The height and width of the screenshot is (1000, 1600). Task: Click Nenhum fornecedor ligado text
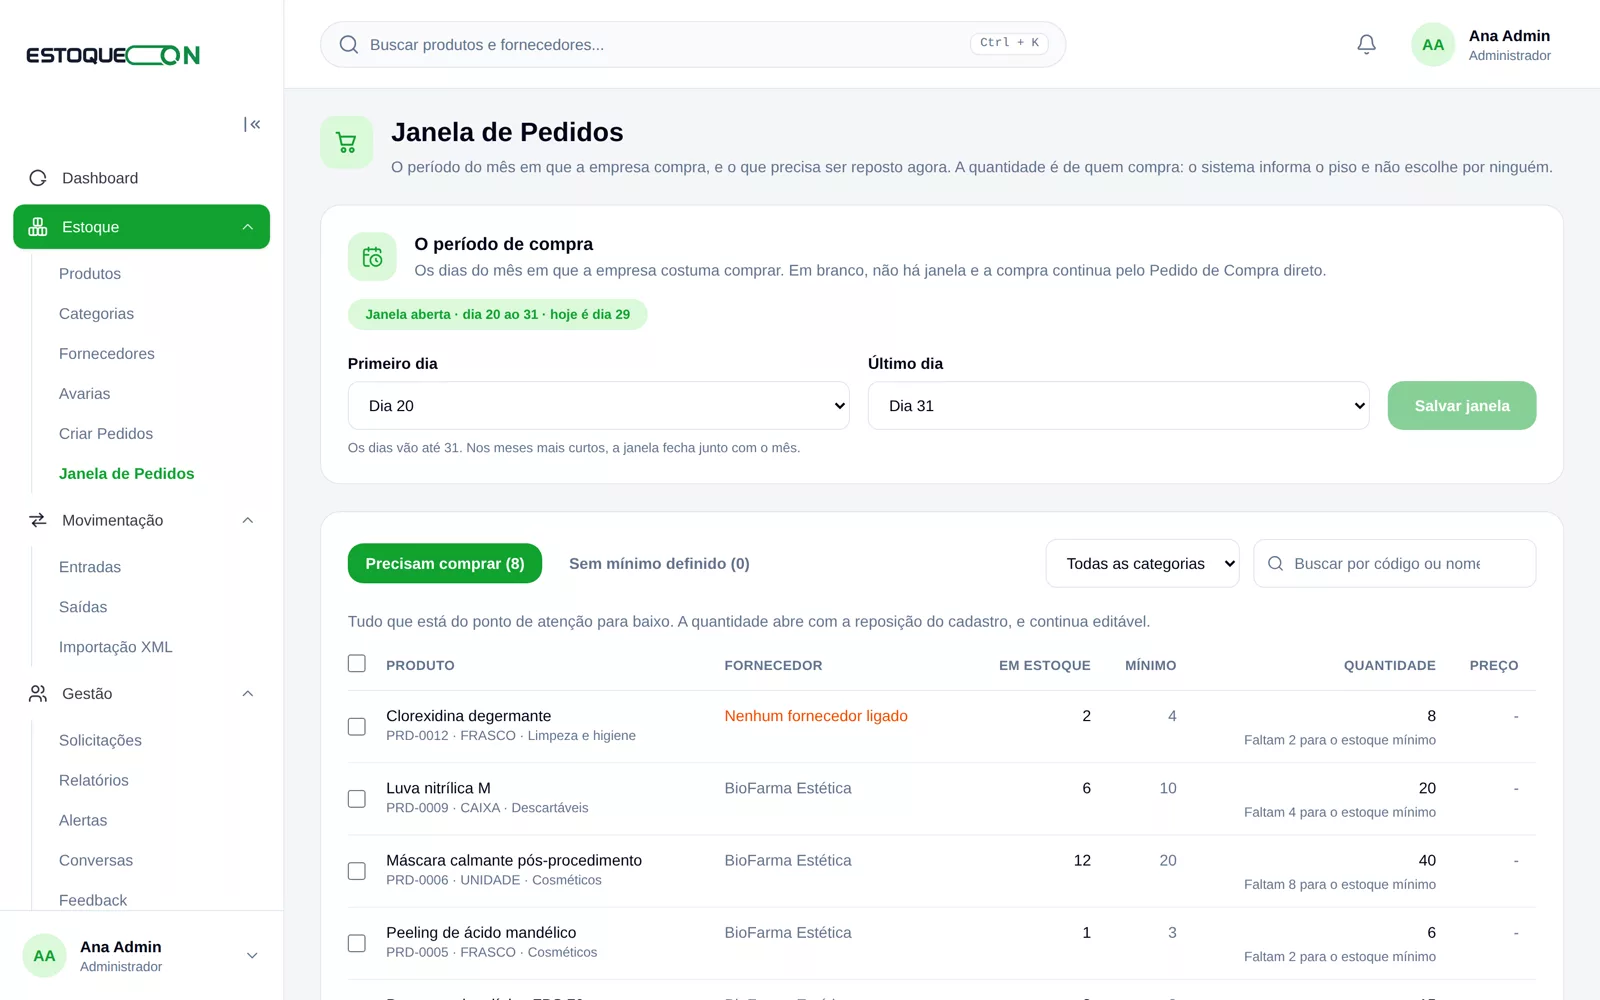click(x=816, y=716)
